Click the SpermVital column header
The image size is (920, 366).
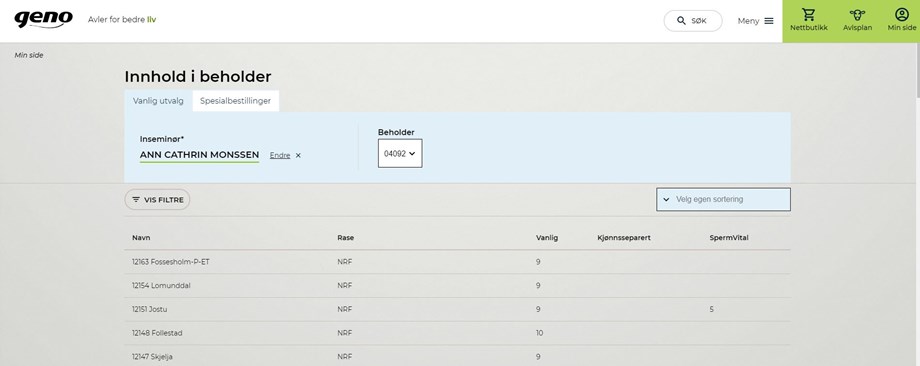point(729,238)
